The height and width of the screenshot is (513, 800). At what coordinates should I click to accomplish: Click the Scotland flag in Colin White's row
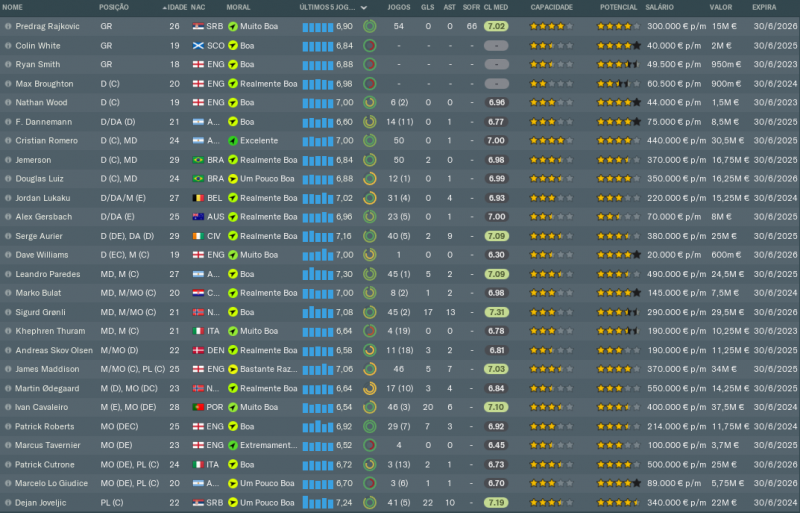198,45
